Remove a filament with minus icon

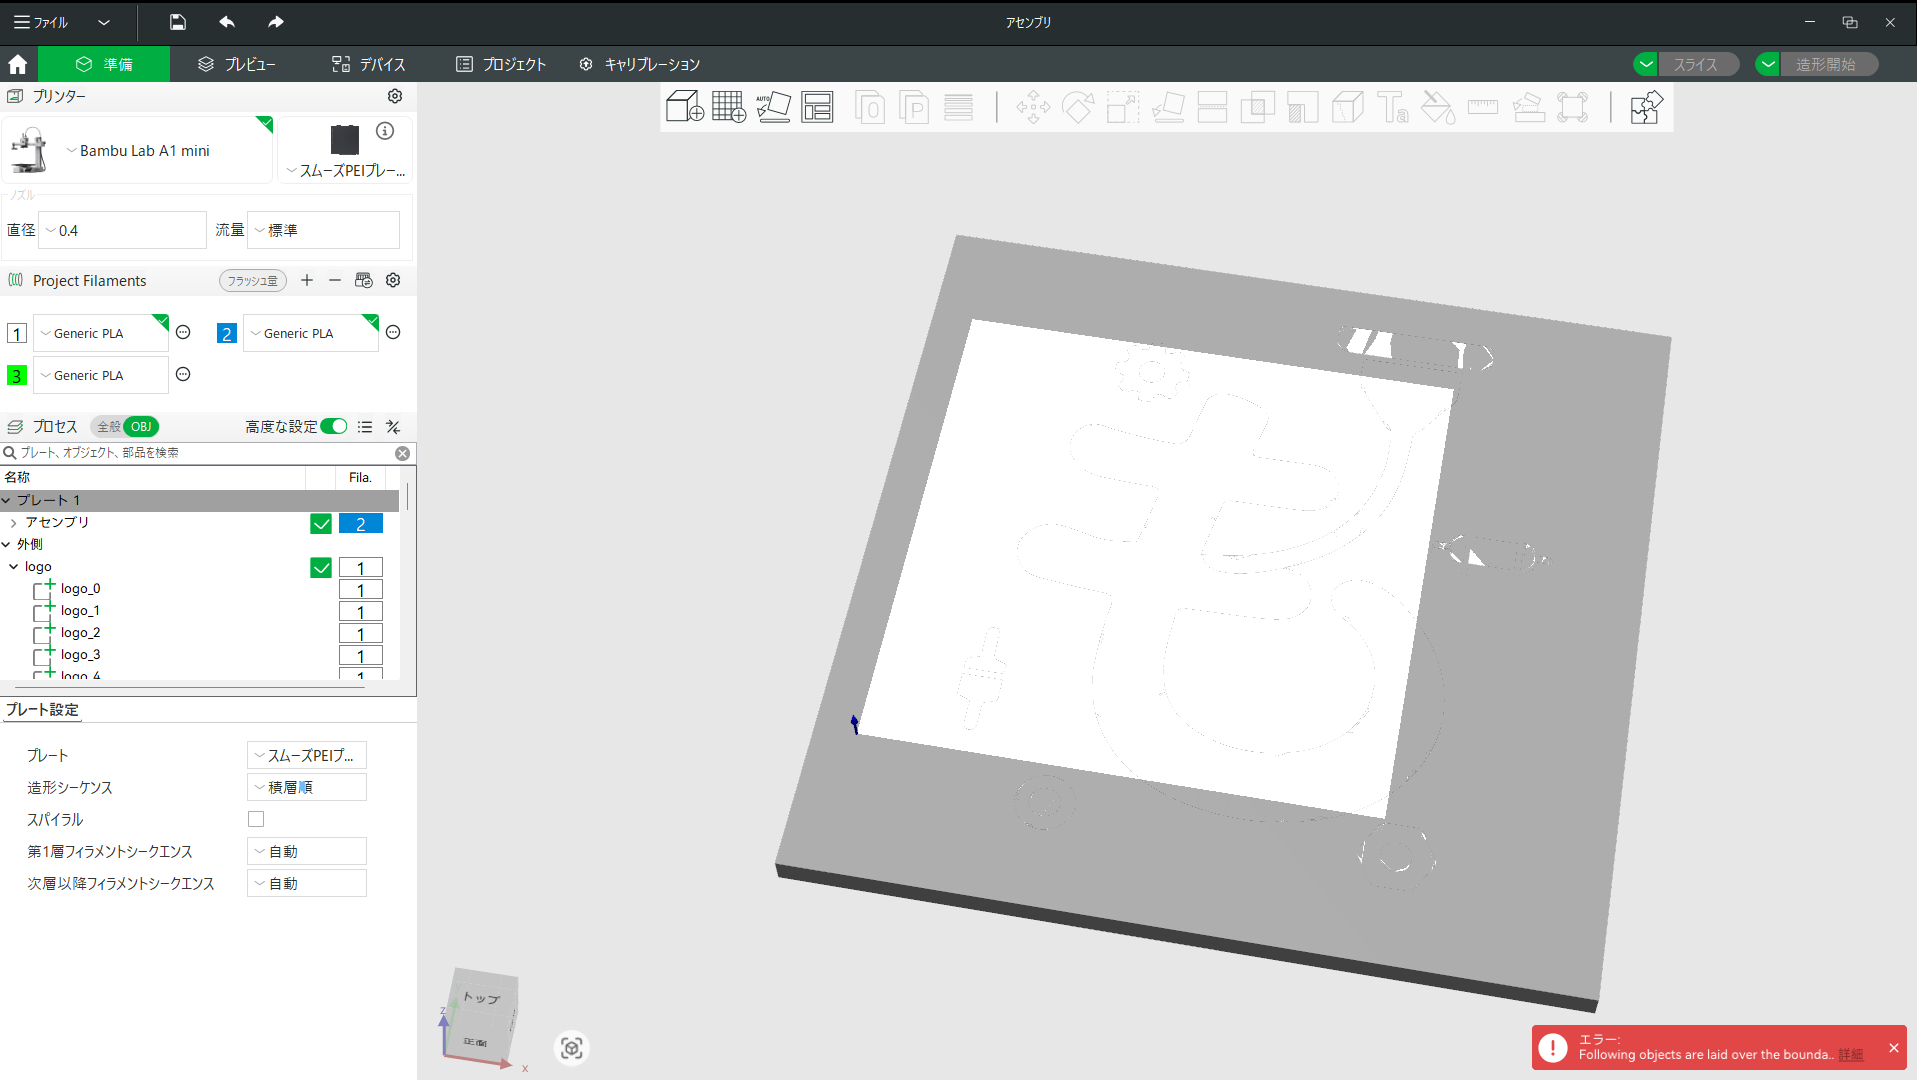coord(335,280)
